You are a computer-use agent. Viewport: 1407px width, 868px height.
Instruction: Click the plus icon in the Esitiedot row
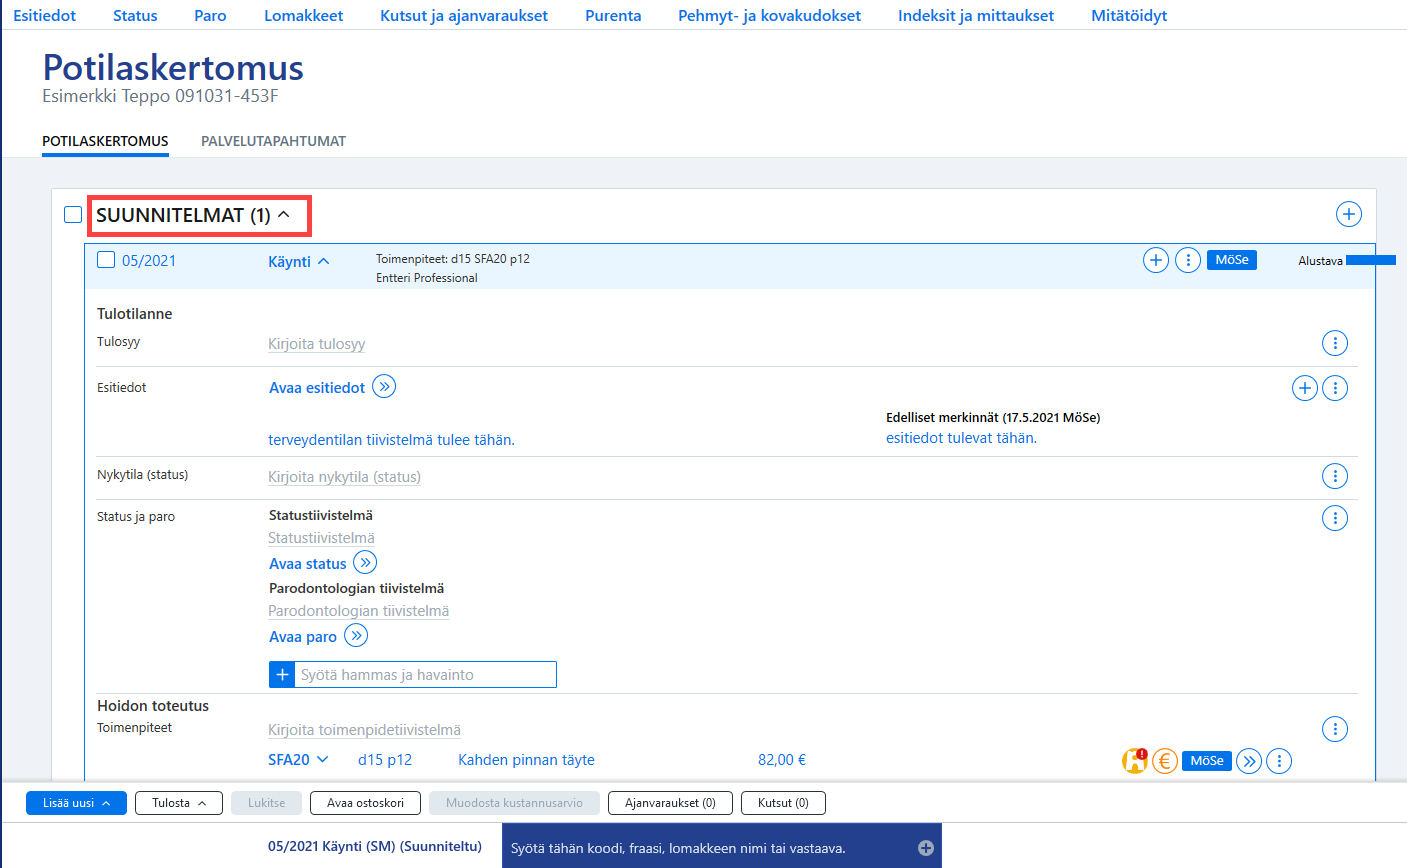[x=1305, y=388]
